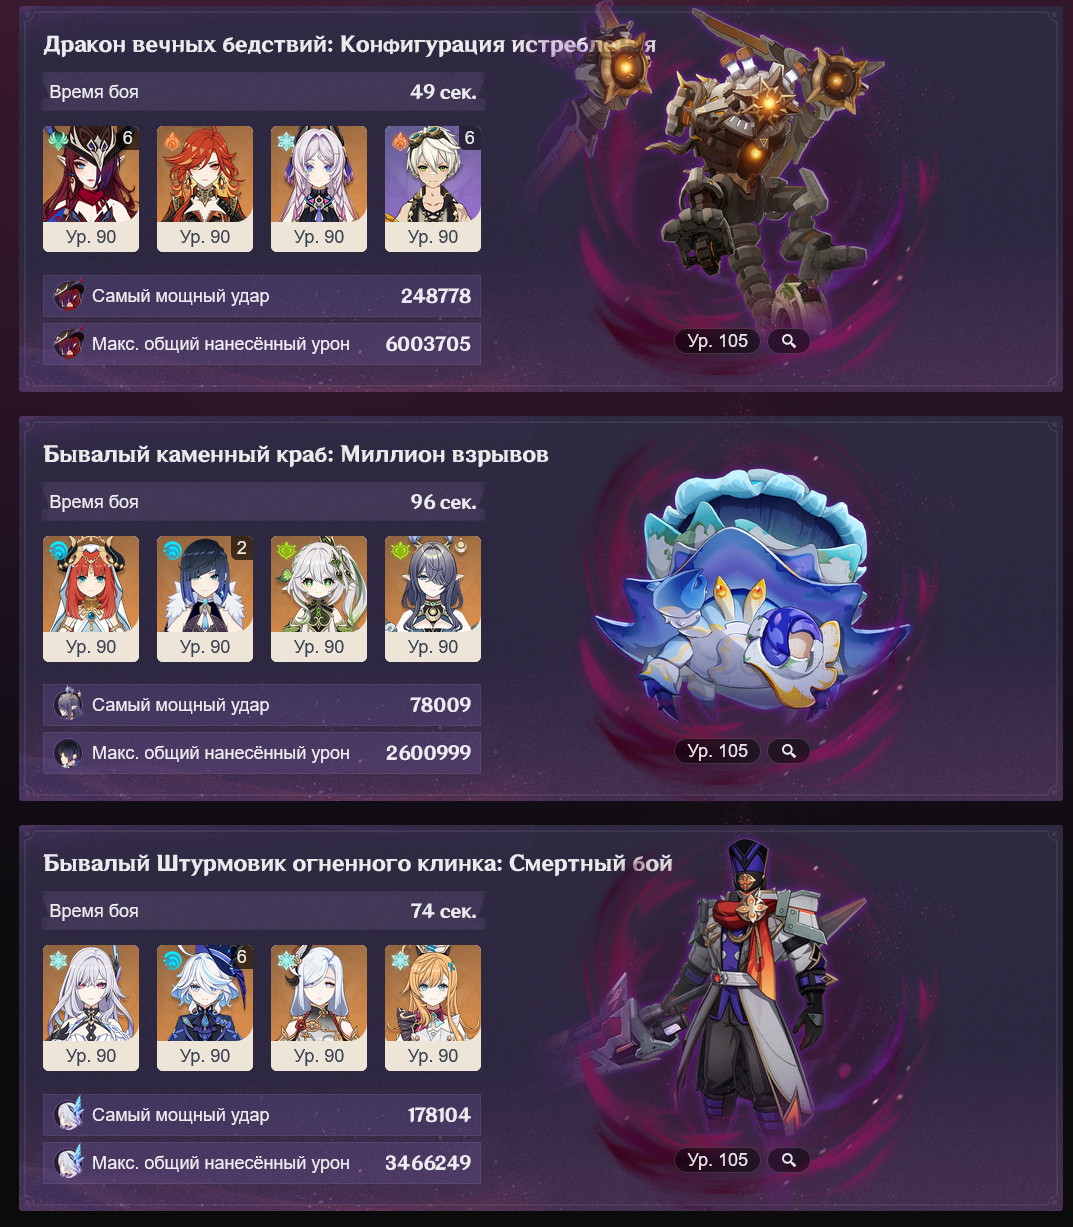Click the Ур. 105 level badge under the crab
Screen dimensions: 1073x1227
[x=718, y=751]
